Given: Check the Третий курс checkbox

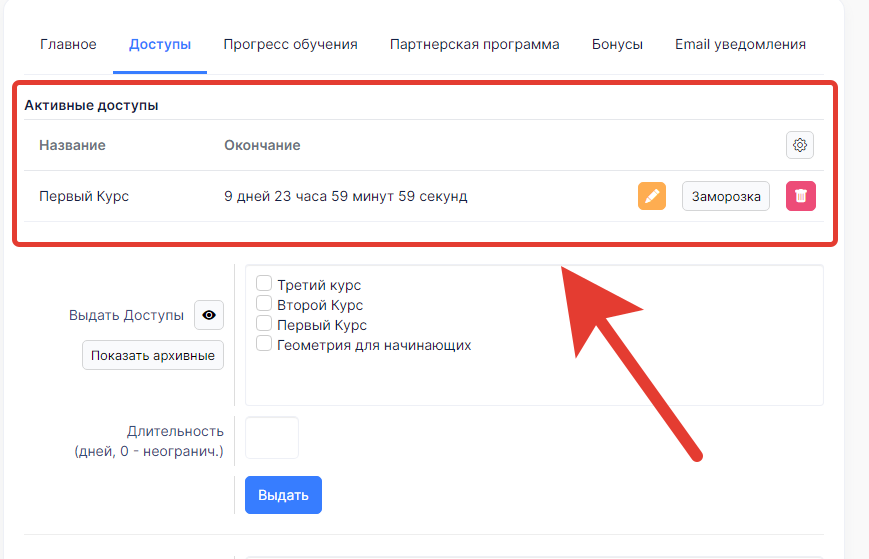Looking at the screenshot, I should coord(264,284).
